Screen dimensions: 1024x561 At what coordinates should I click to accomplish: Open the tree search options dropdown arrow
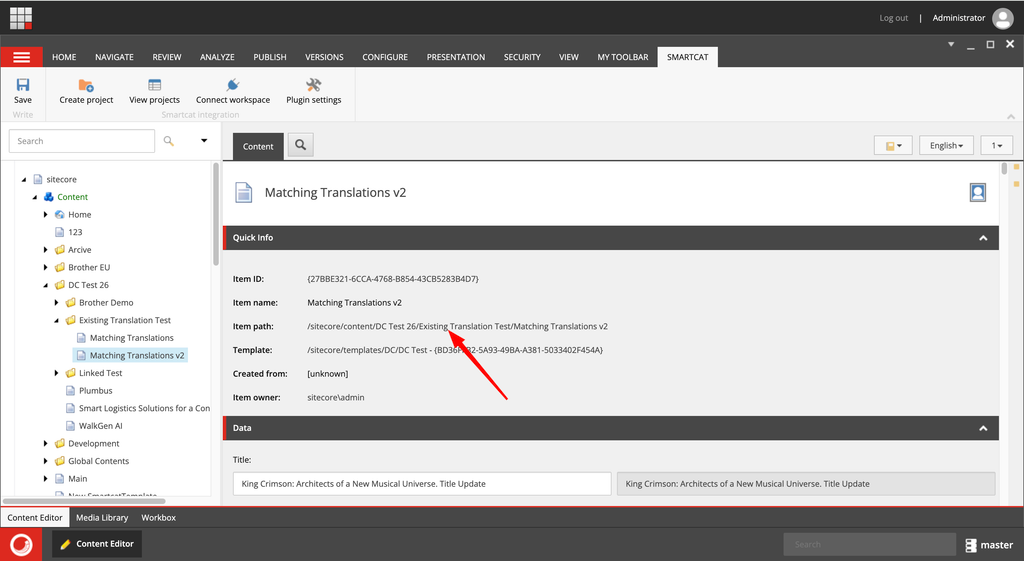click(204, 140)
